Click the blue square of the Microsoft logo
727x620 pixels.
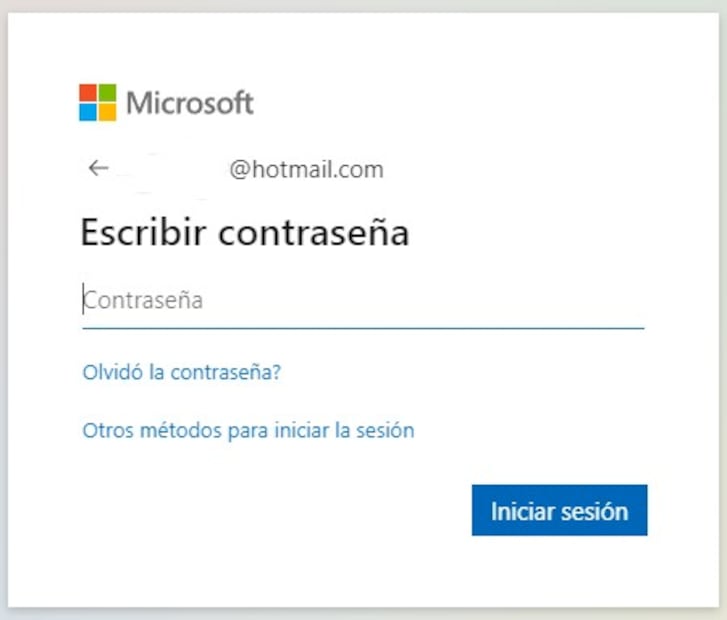coord(88,112)
